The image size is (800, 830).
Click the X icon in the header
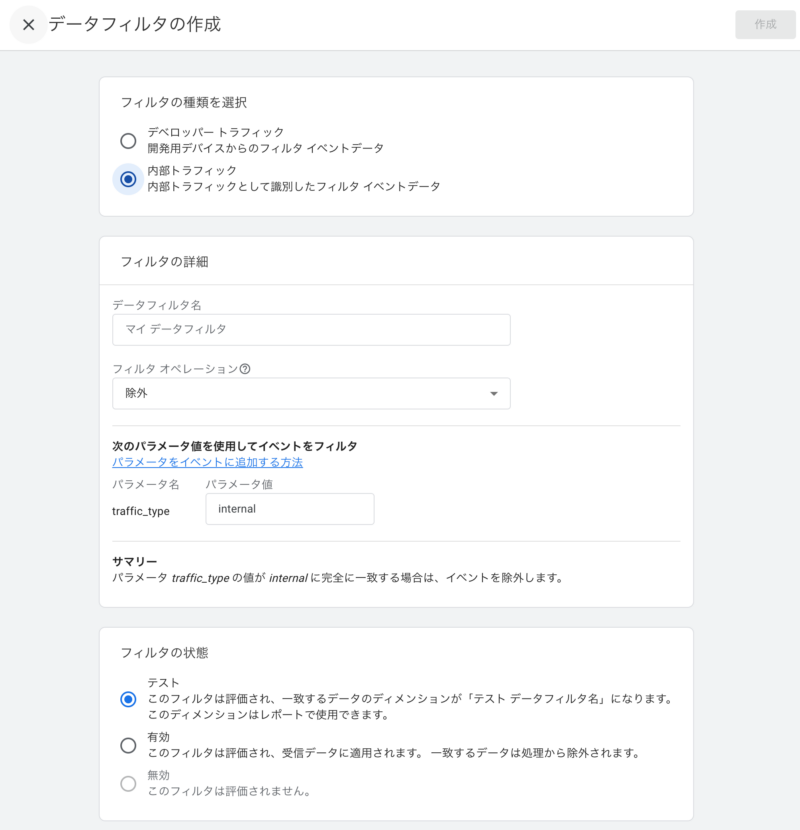click(27, 25)
